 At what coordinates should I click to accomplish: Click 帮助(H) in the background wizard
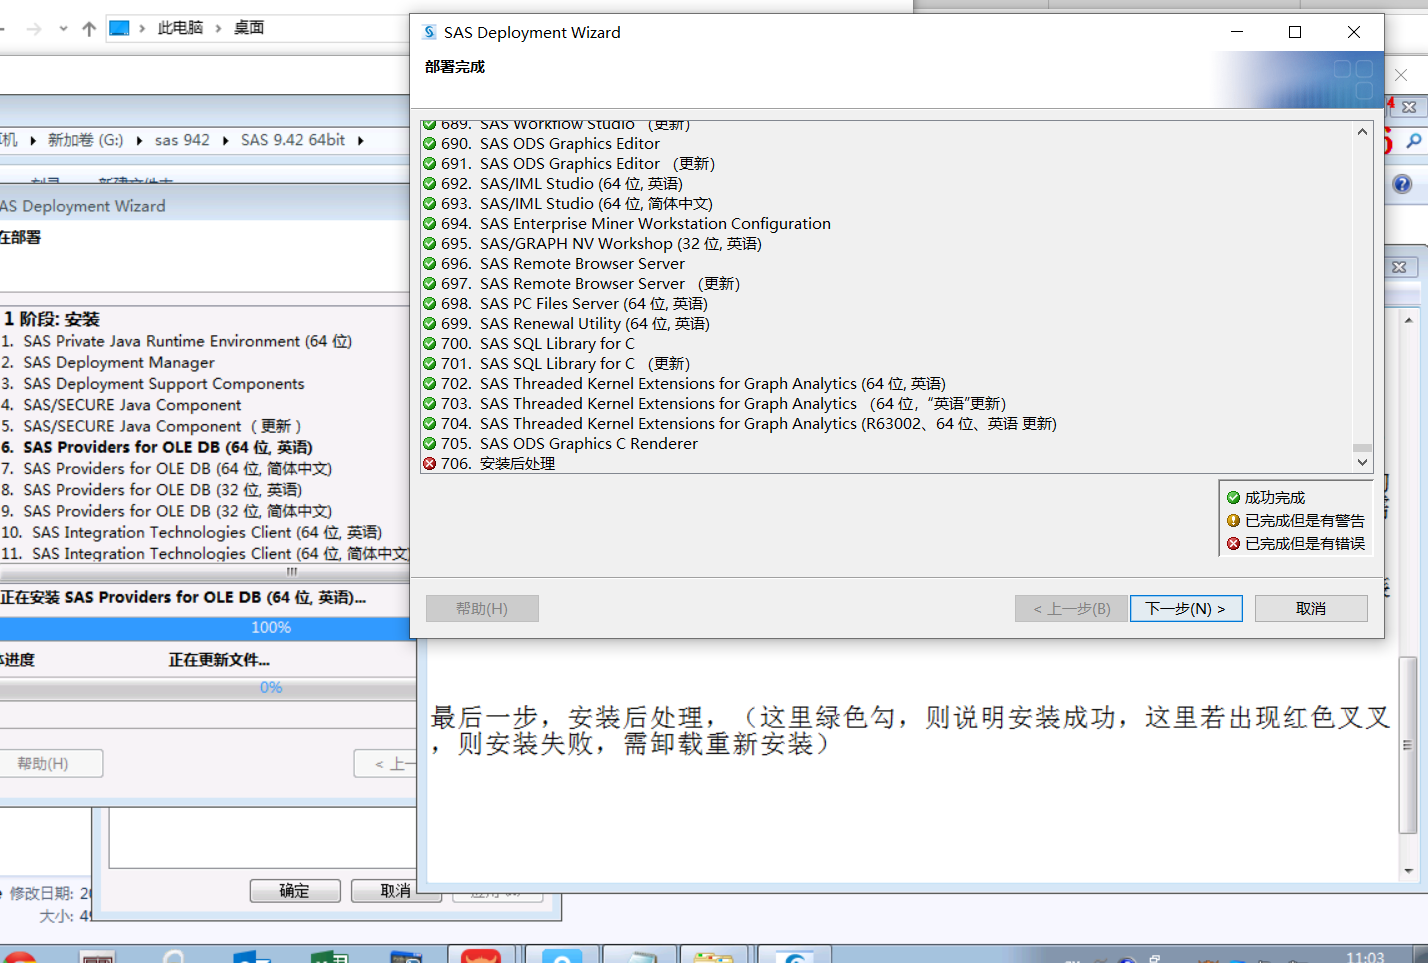[x=44, y=763]
